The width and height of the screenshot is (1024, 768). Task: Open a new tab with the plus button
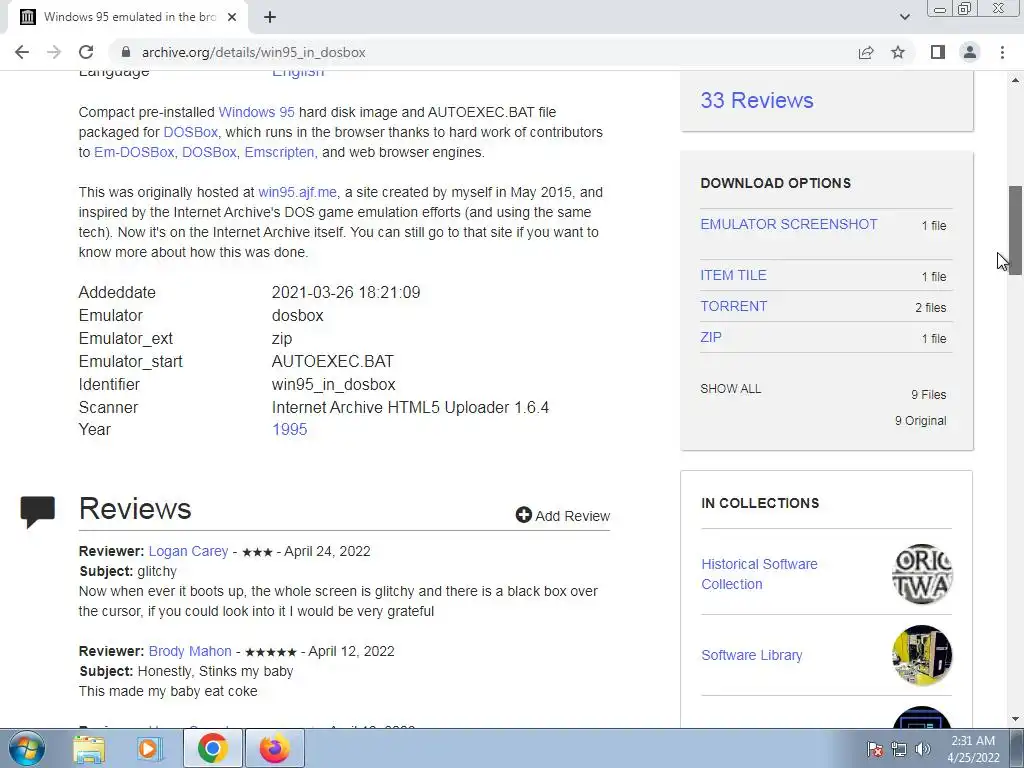click(270, 17)
